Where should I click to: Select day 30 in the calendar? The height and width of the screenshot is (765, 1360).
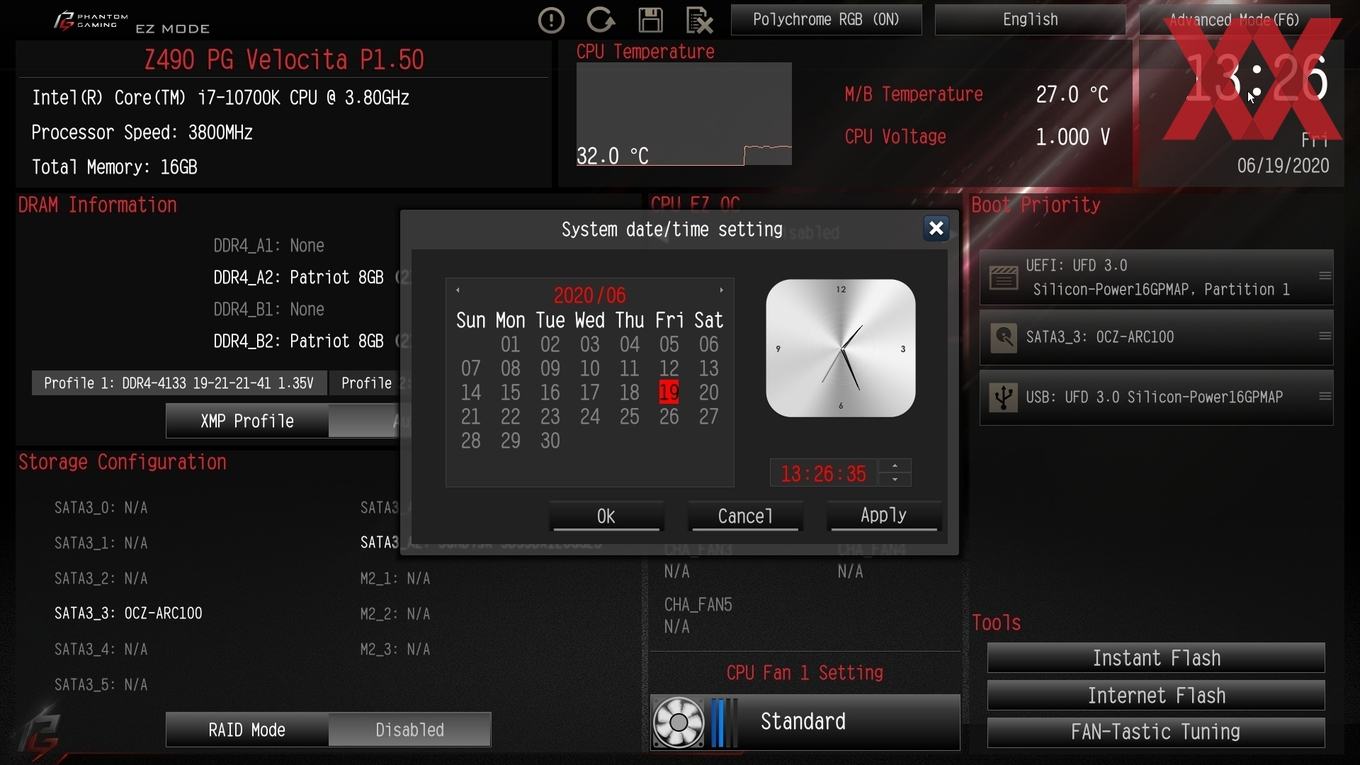pos(550,440)
